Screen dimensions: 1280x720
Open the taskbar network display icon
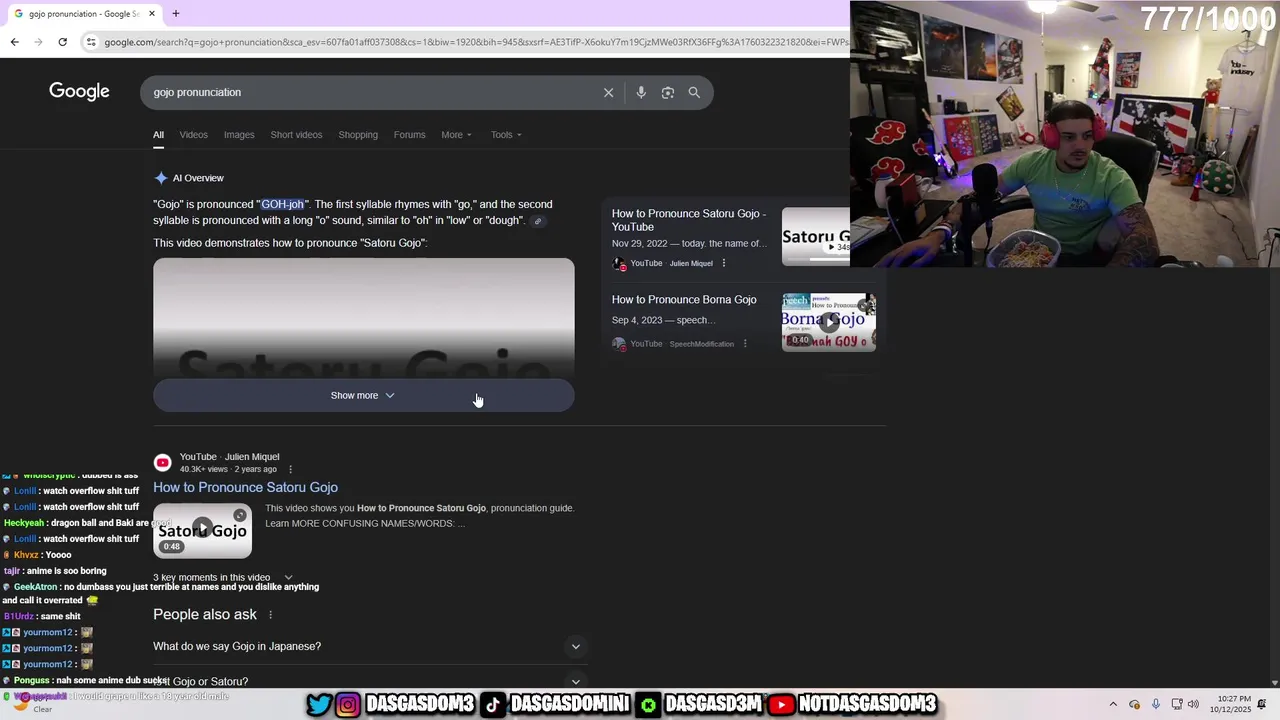[x=1177, y=704]
